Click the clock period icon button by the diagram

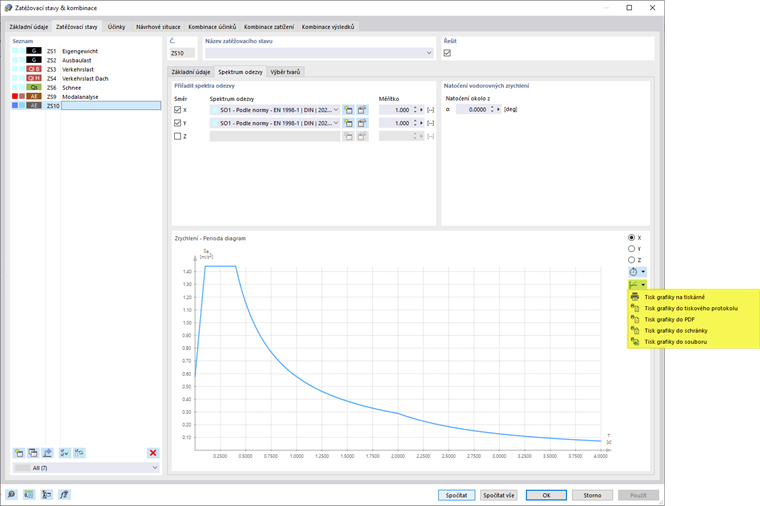click(633, 272)
